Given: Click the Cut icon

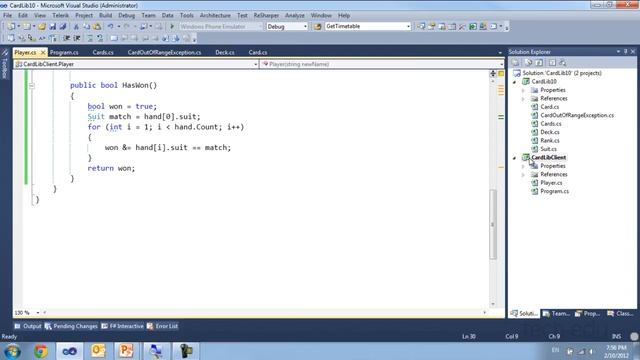Looking at the screenshot, I should 76,27.
